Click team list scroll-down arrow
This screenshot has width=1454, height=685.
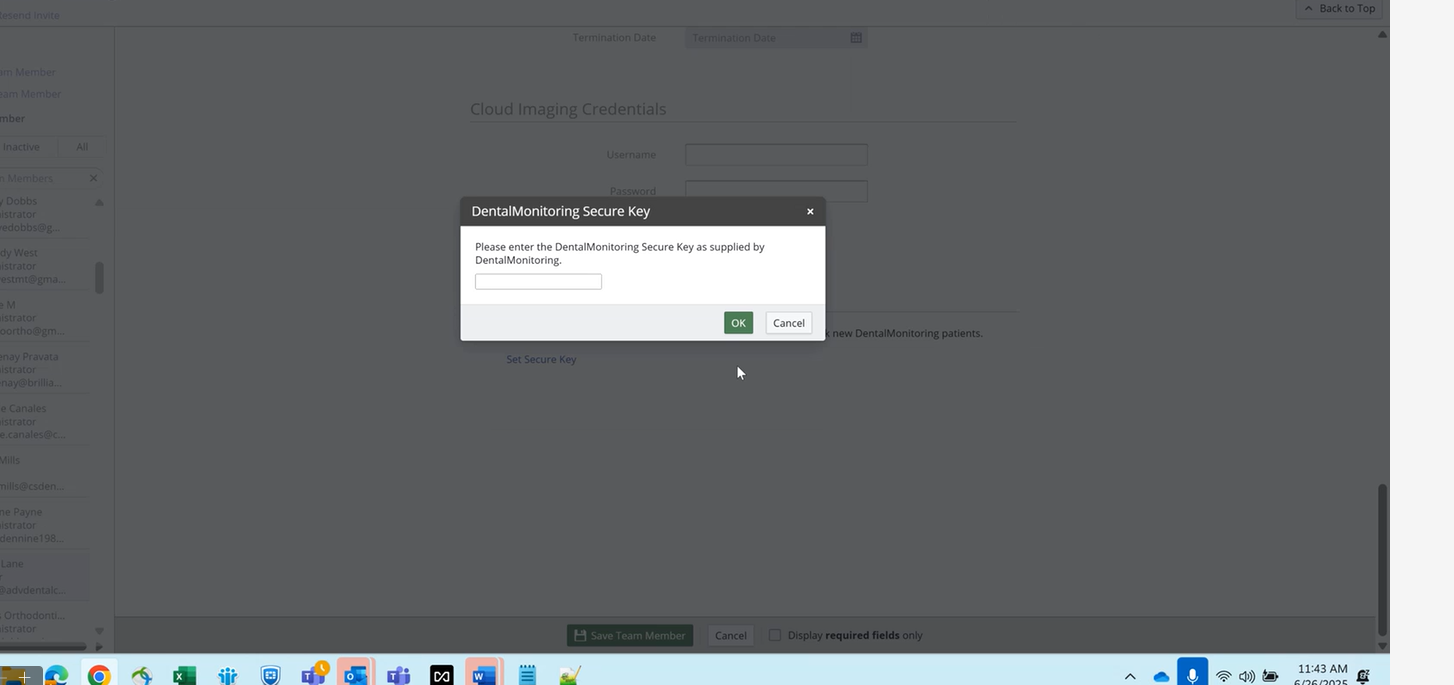99,630
